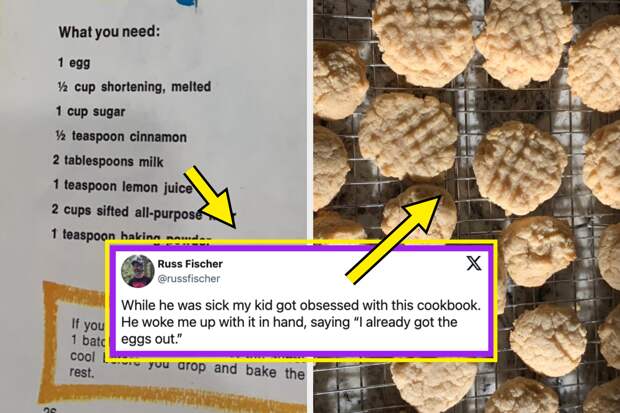Click the orange crayon-bordered tip box
This screenshot has width=620, height=413.
coord(172,345)
